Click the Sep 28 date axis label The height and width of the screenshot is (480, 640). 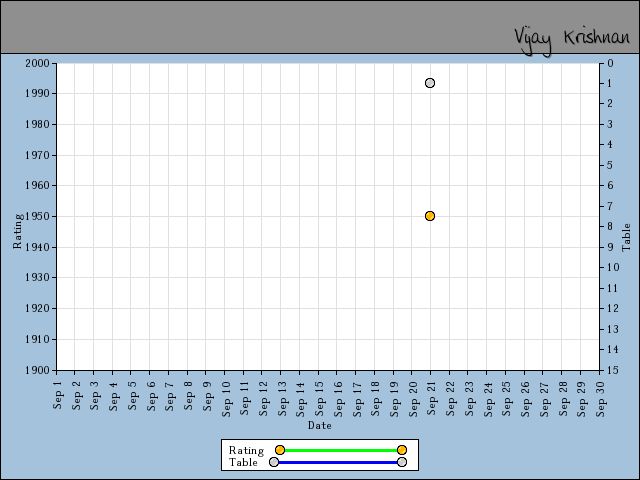click(563, 399)
